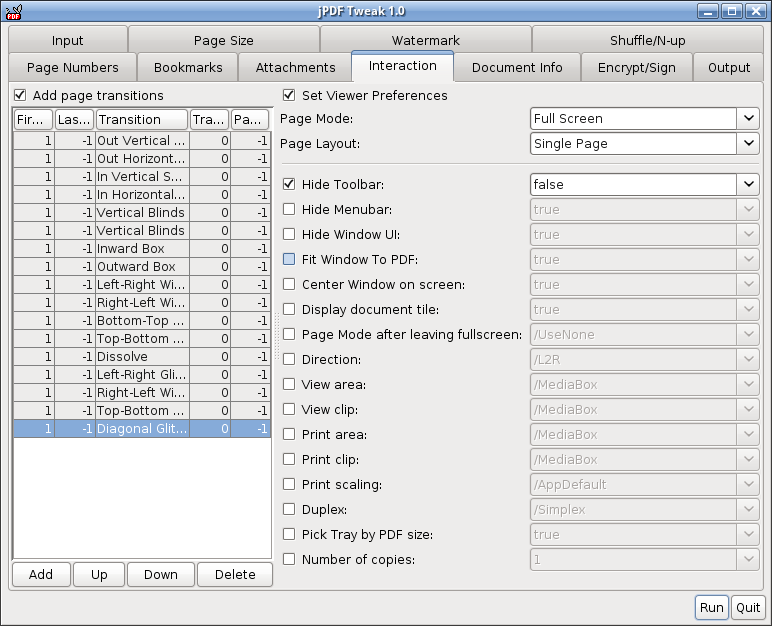
Task: Sort by the Transition column header
Action: [x=142, y=119]
